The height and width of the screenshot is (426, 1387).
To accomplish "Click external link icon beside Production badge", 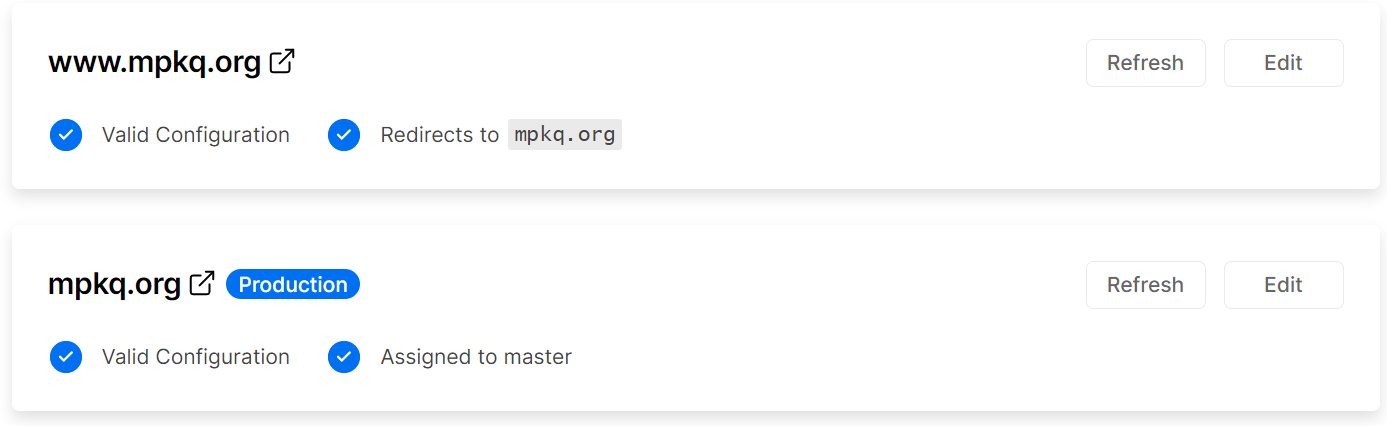I will pos(202,284).
